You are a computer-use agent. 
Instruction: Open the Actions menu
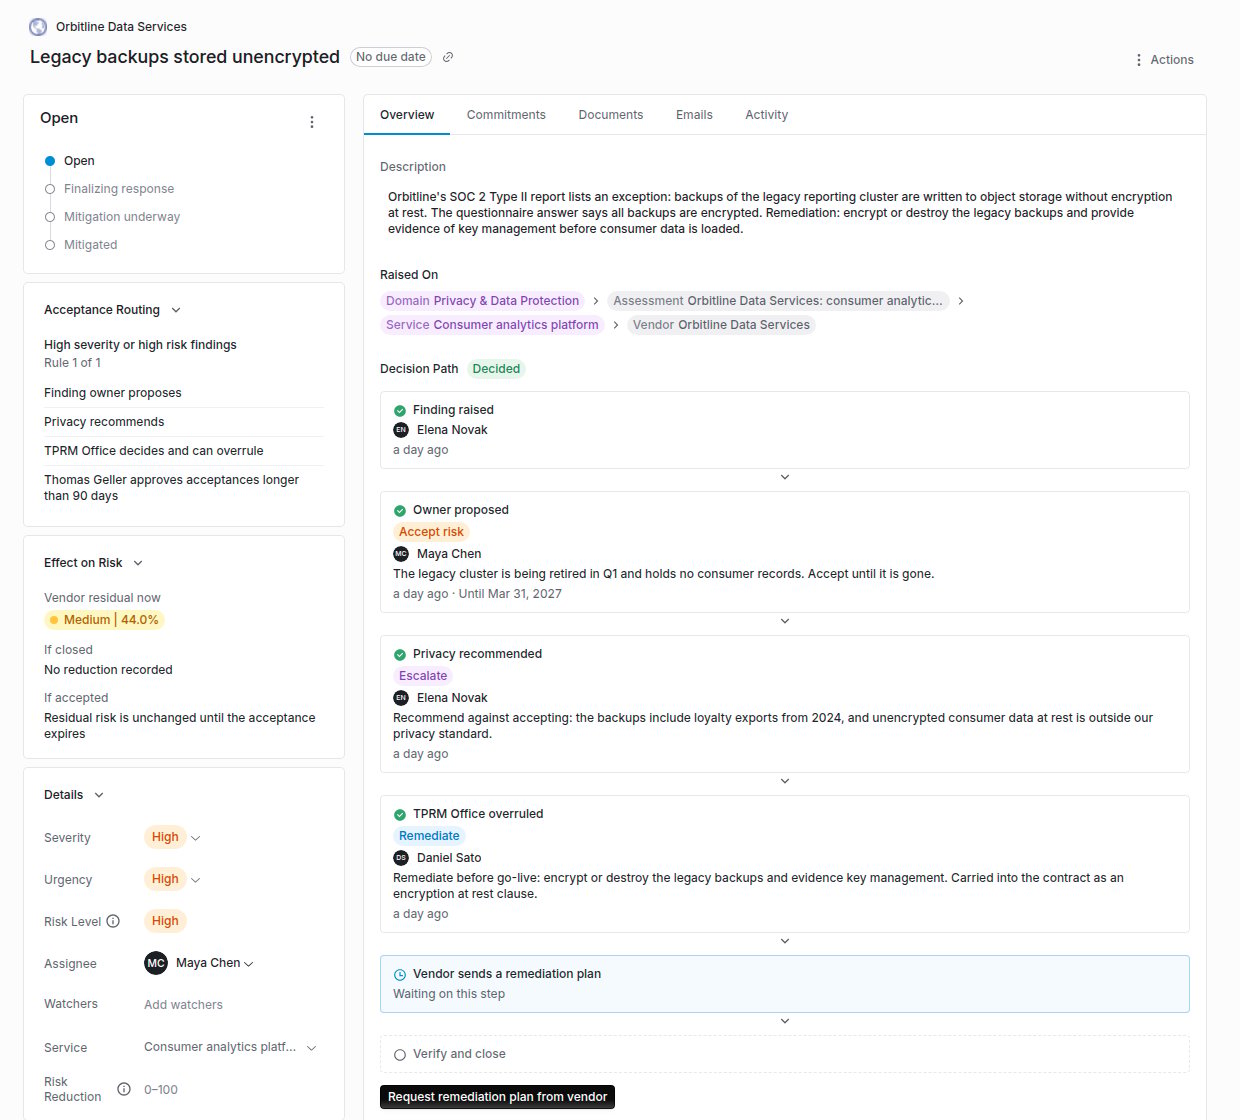1164,60
